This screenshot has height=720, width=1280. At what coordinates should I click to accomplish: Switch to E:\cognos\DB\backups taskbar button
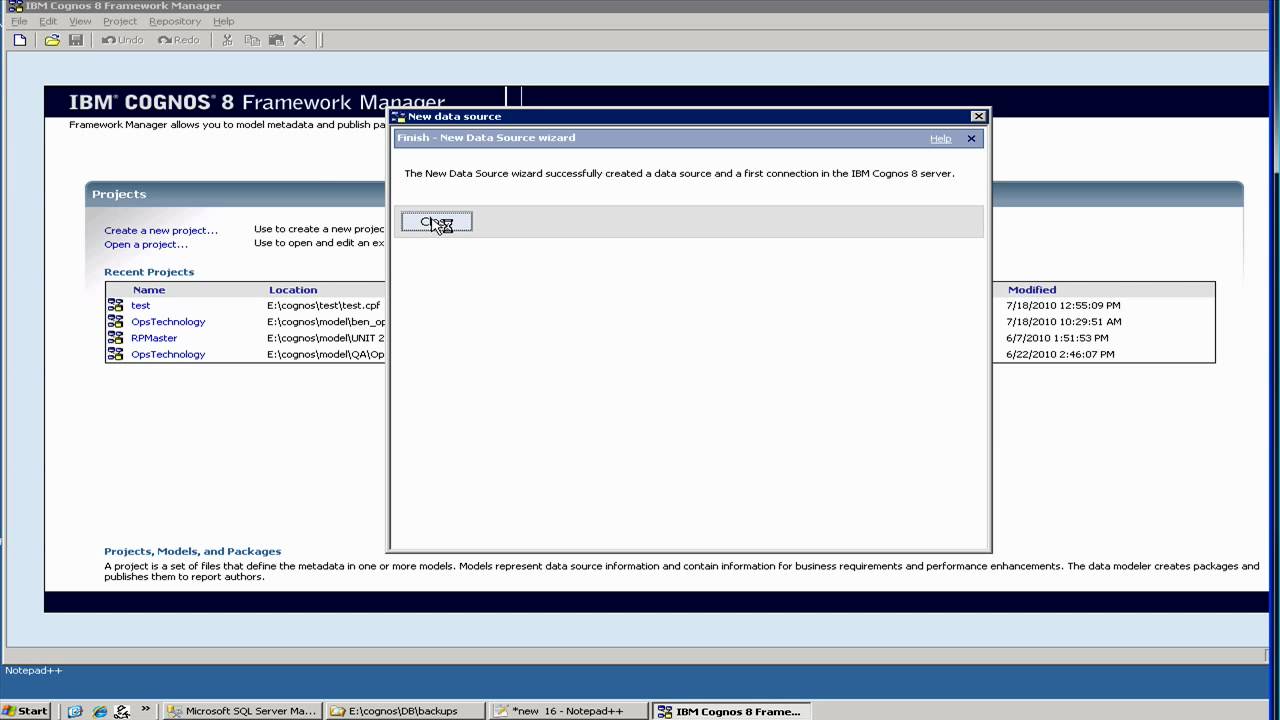point(406,711)
